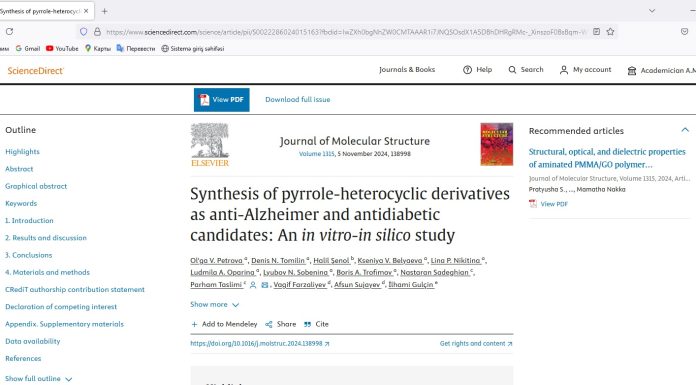This screenshot has width=696, height=385.
Task: Open the Pocket save icon
Action: click(x=684, y=32)
